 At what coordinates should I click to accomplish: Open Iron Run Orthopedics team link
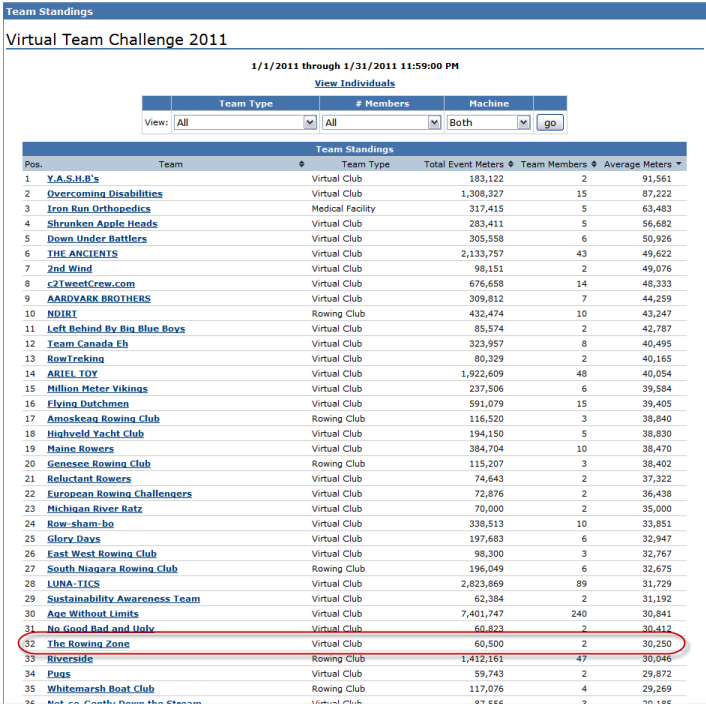coord(99,208)
